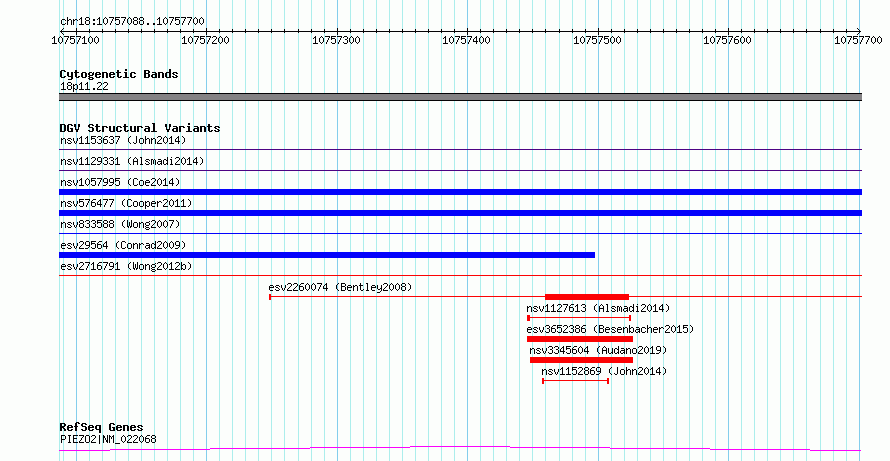The image size is (890, 461).
Task: Click the gray 18p11.22 cytoband bar
Action: [460, 97]
